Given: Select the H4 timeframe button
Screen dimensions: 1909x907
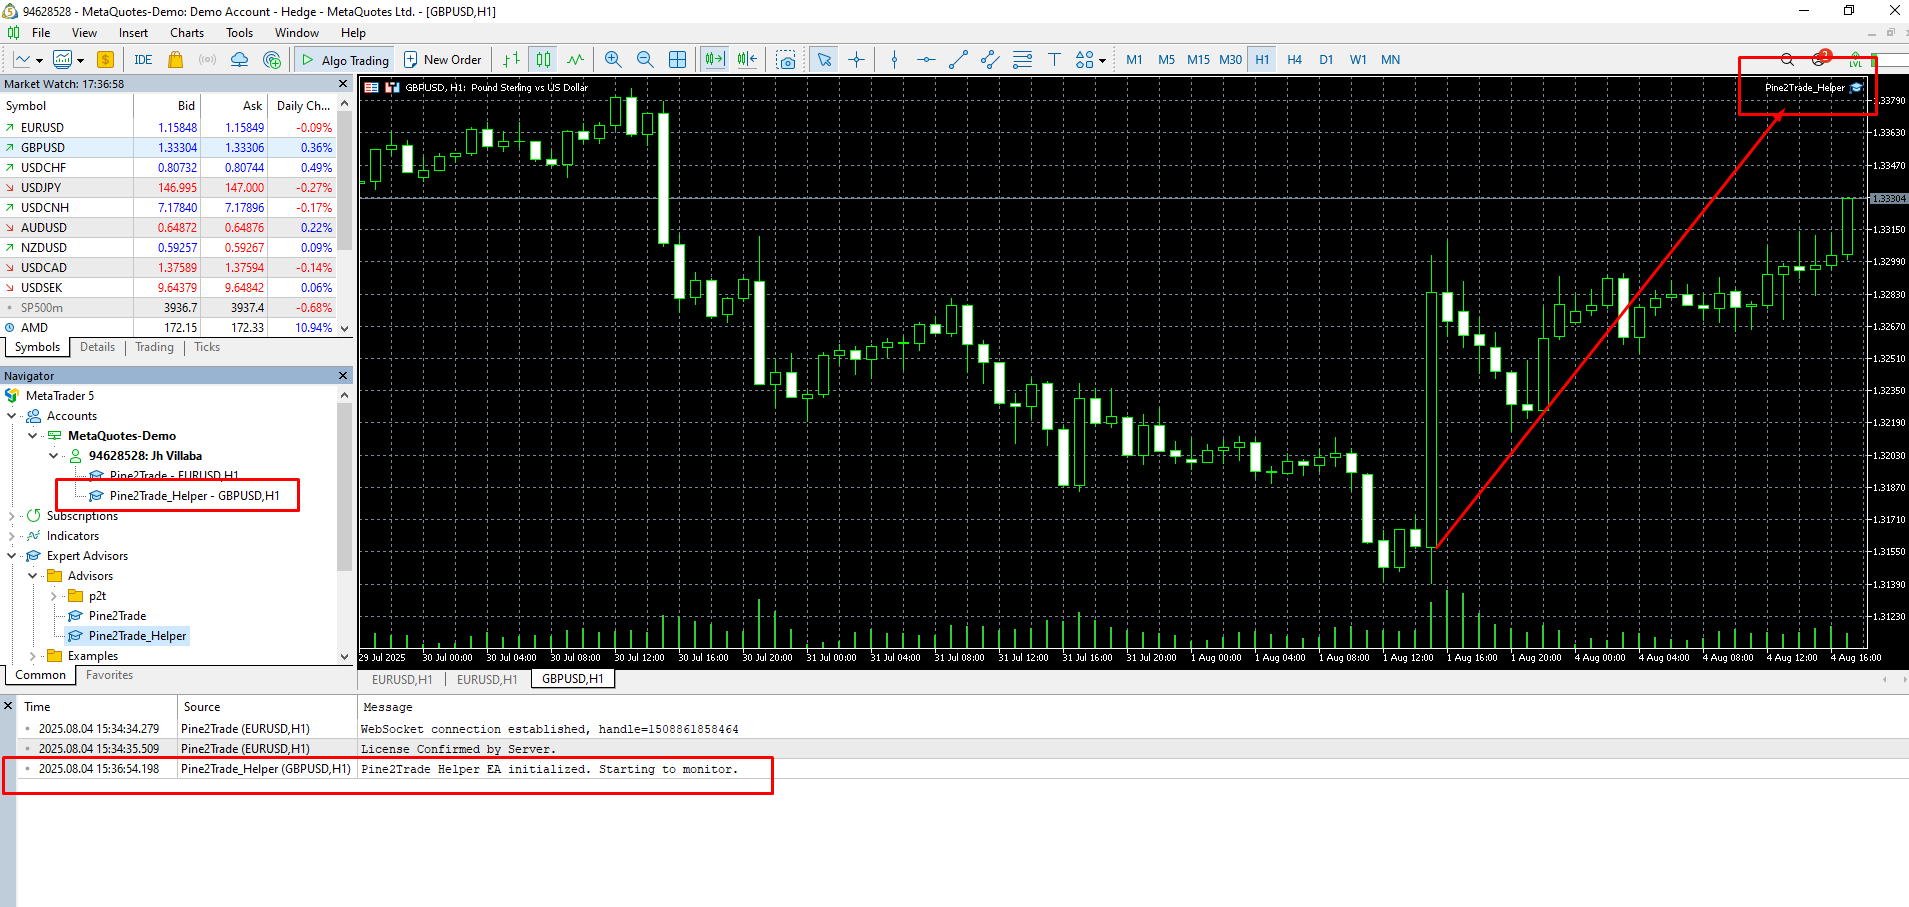Looking at the screenshot, I should [x=1294, y=60].
